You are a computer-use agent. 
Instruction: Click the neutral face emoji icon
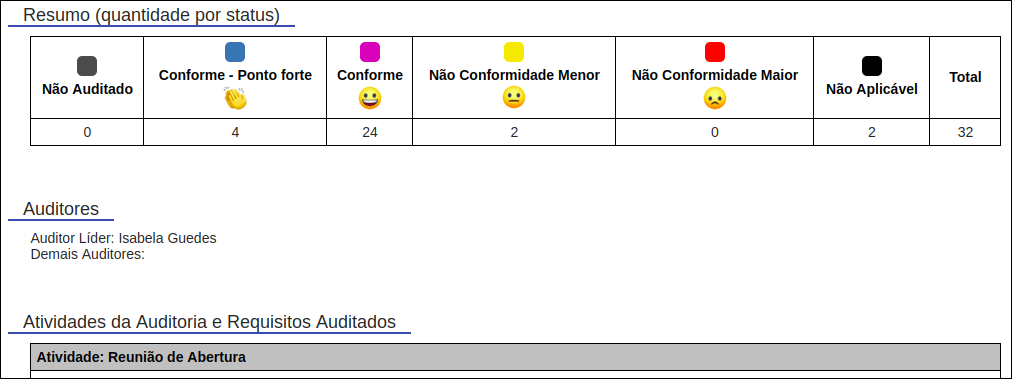point(514,97)
